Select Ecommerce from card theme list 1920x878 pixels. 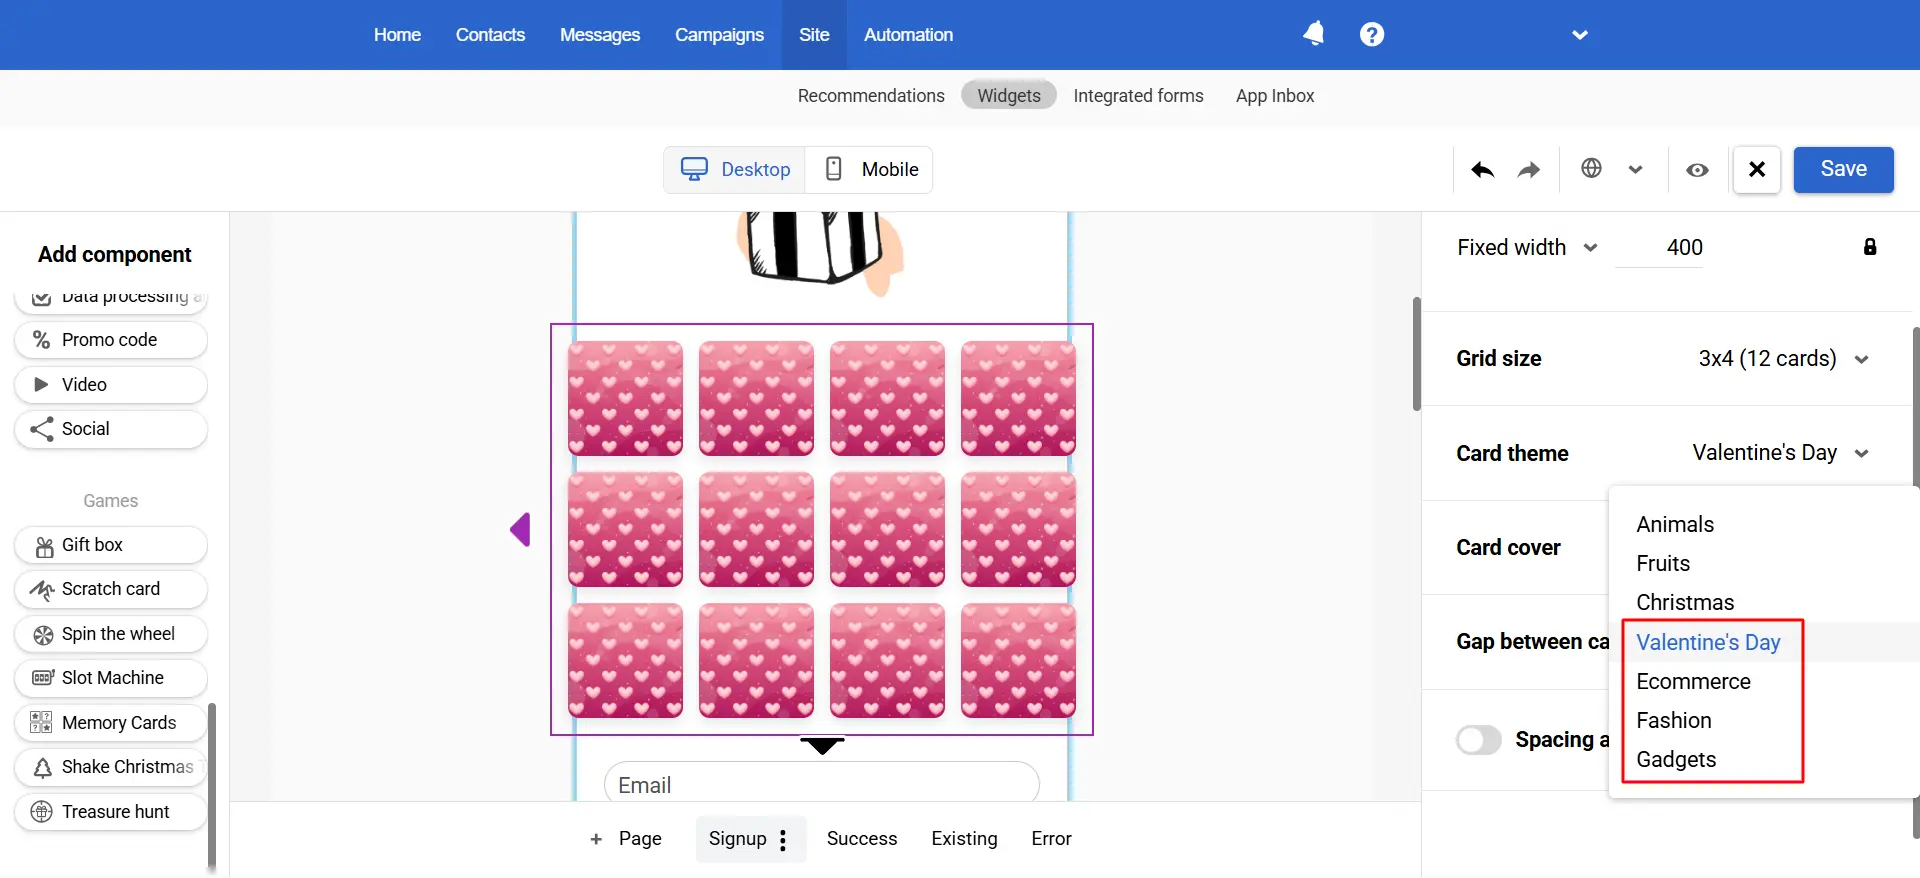1693,681
